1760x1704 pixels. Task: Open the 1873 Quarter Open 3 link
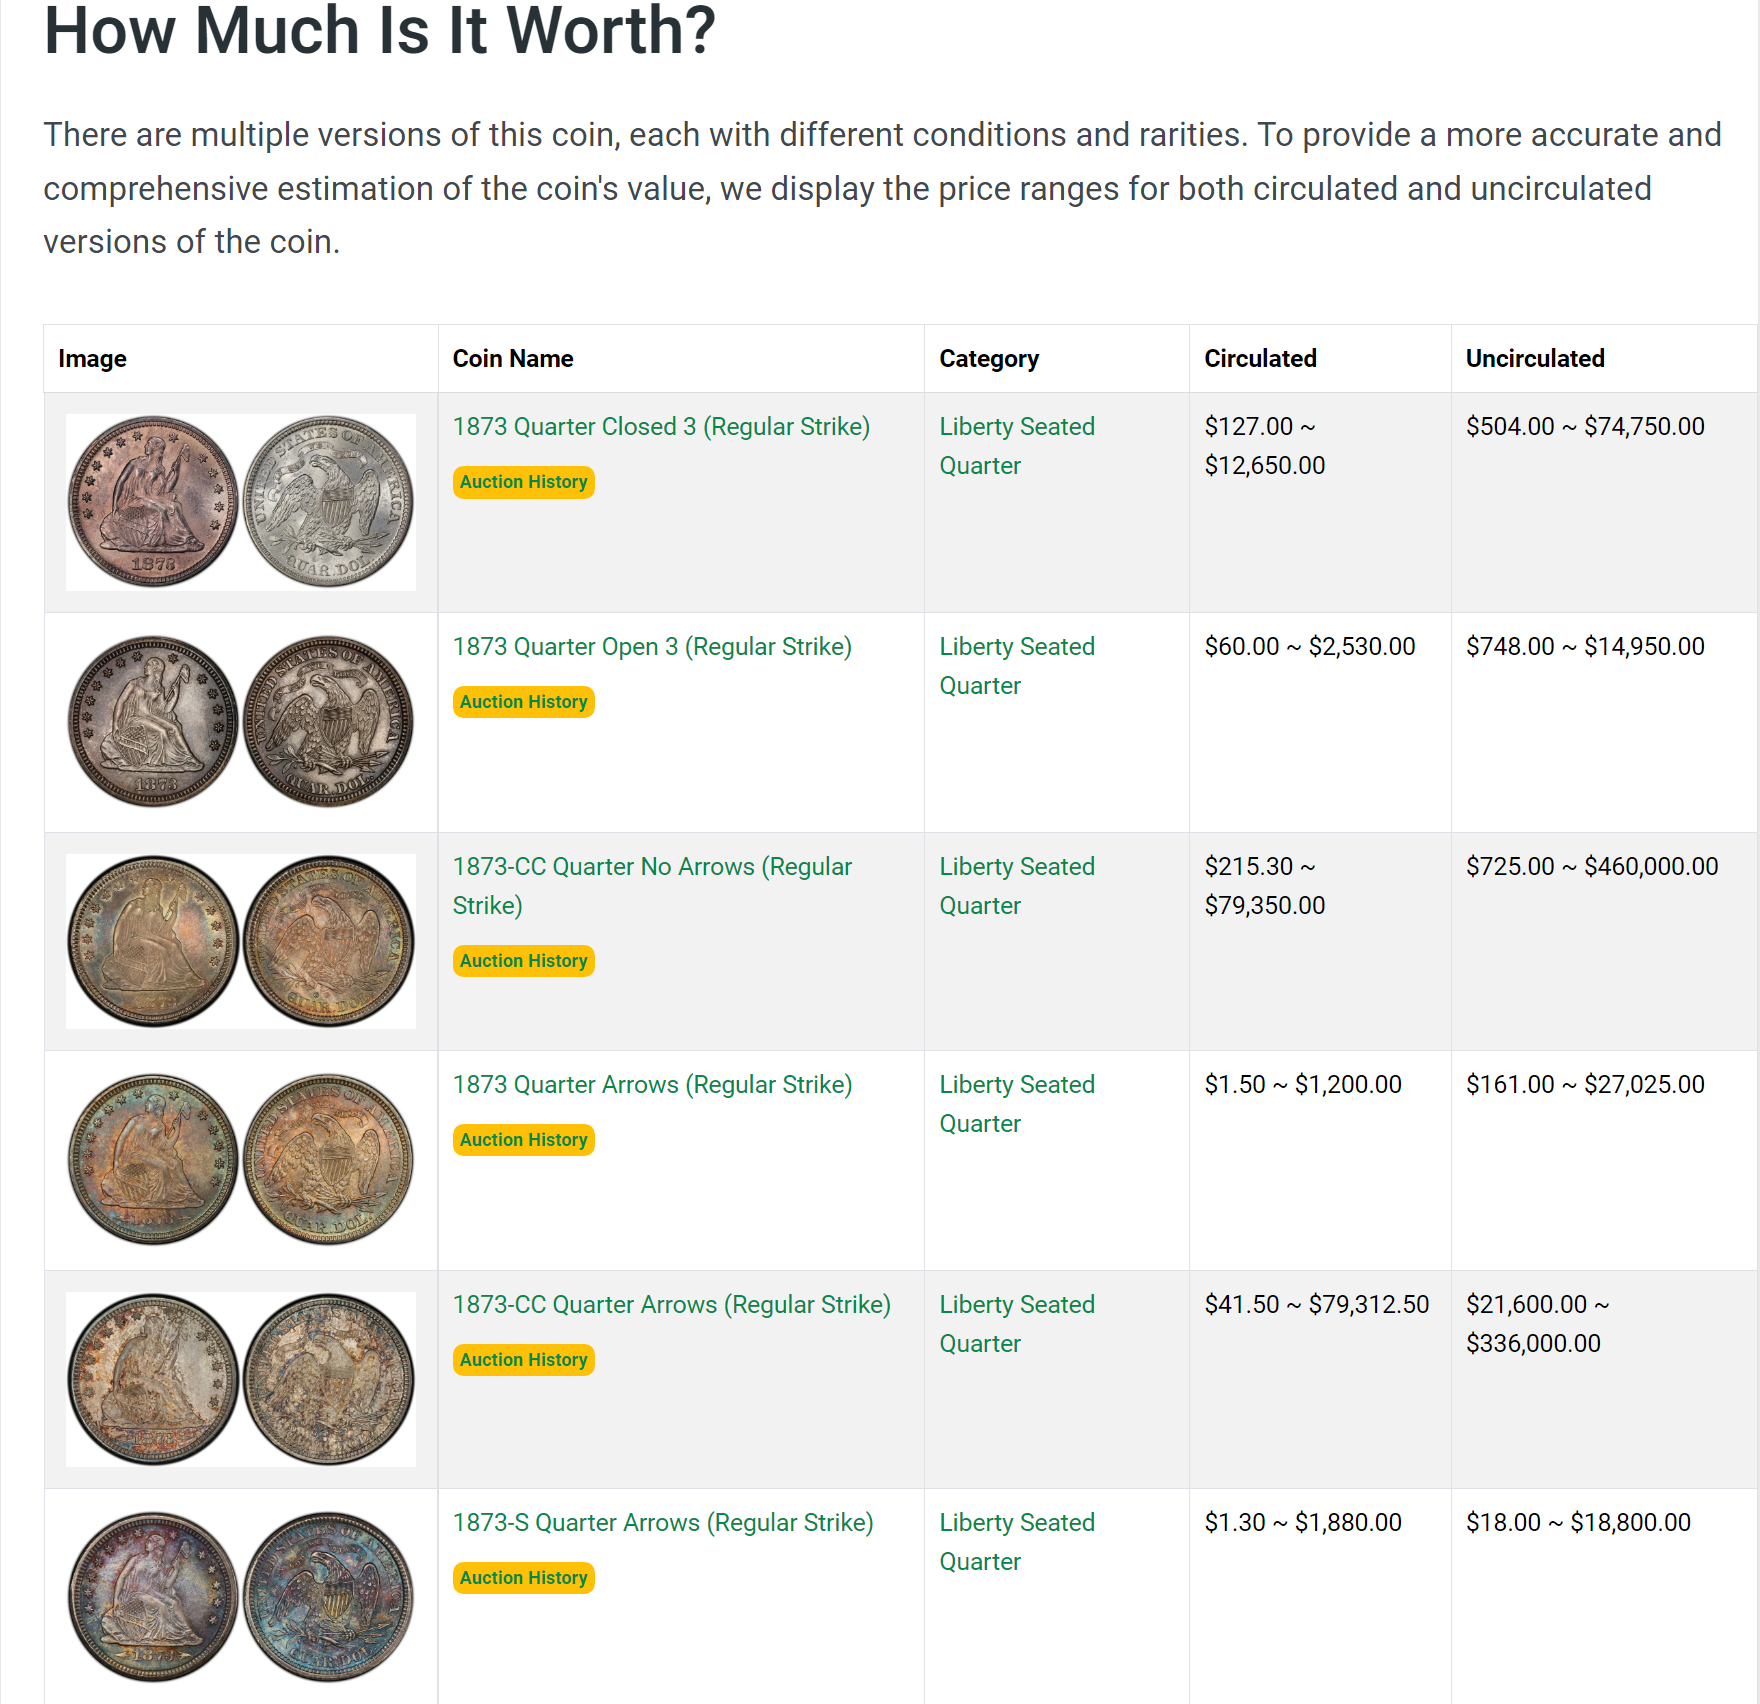pyautogui.click(x=652, y=647)
